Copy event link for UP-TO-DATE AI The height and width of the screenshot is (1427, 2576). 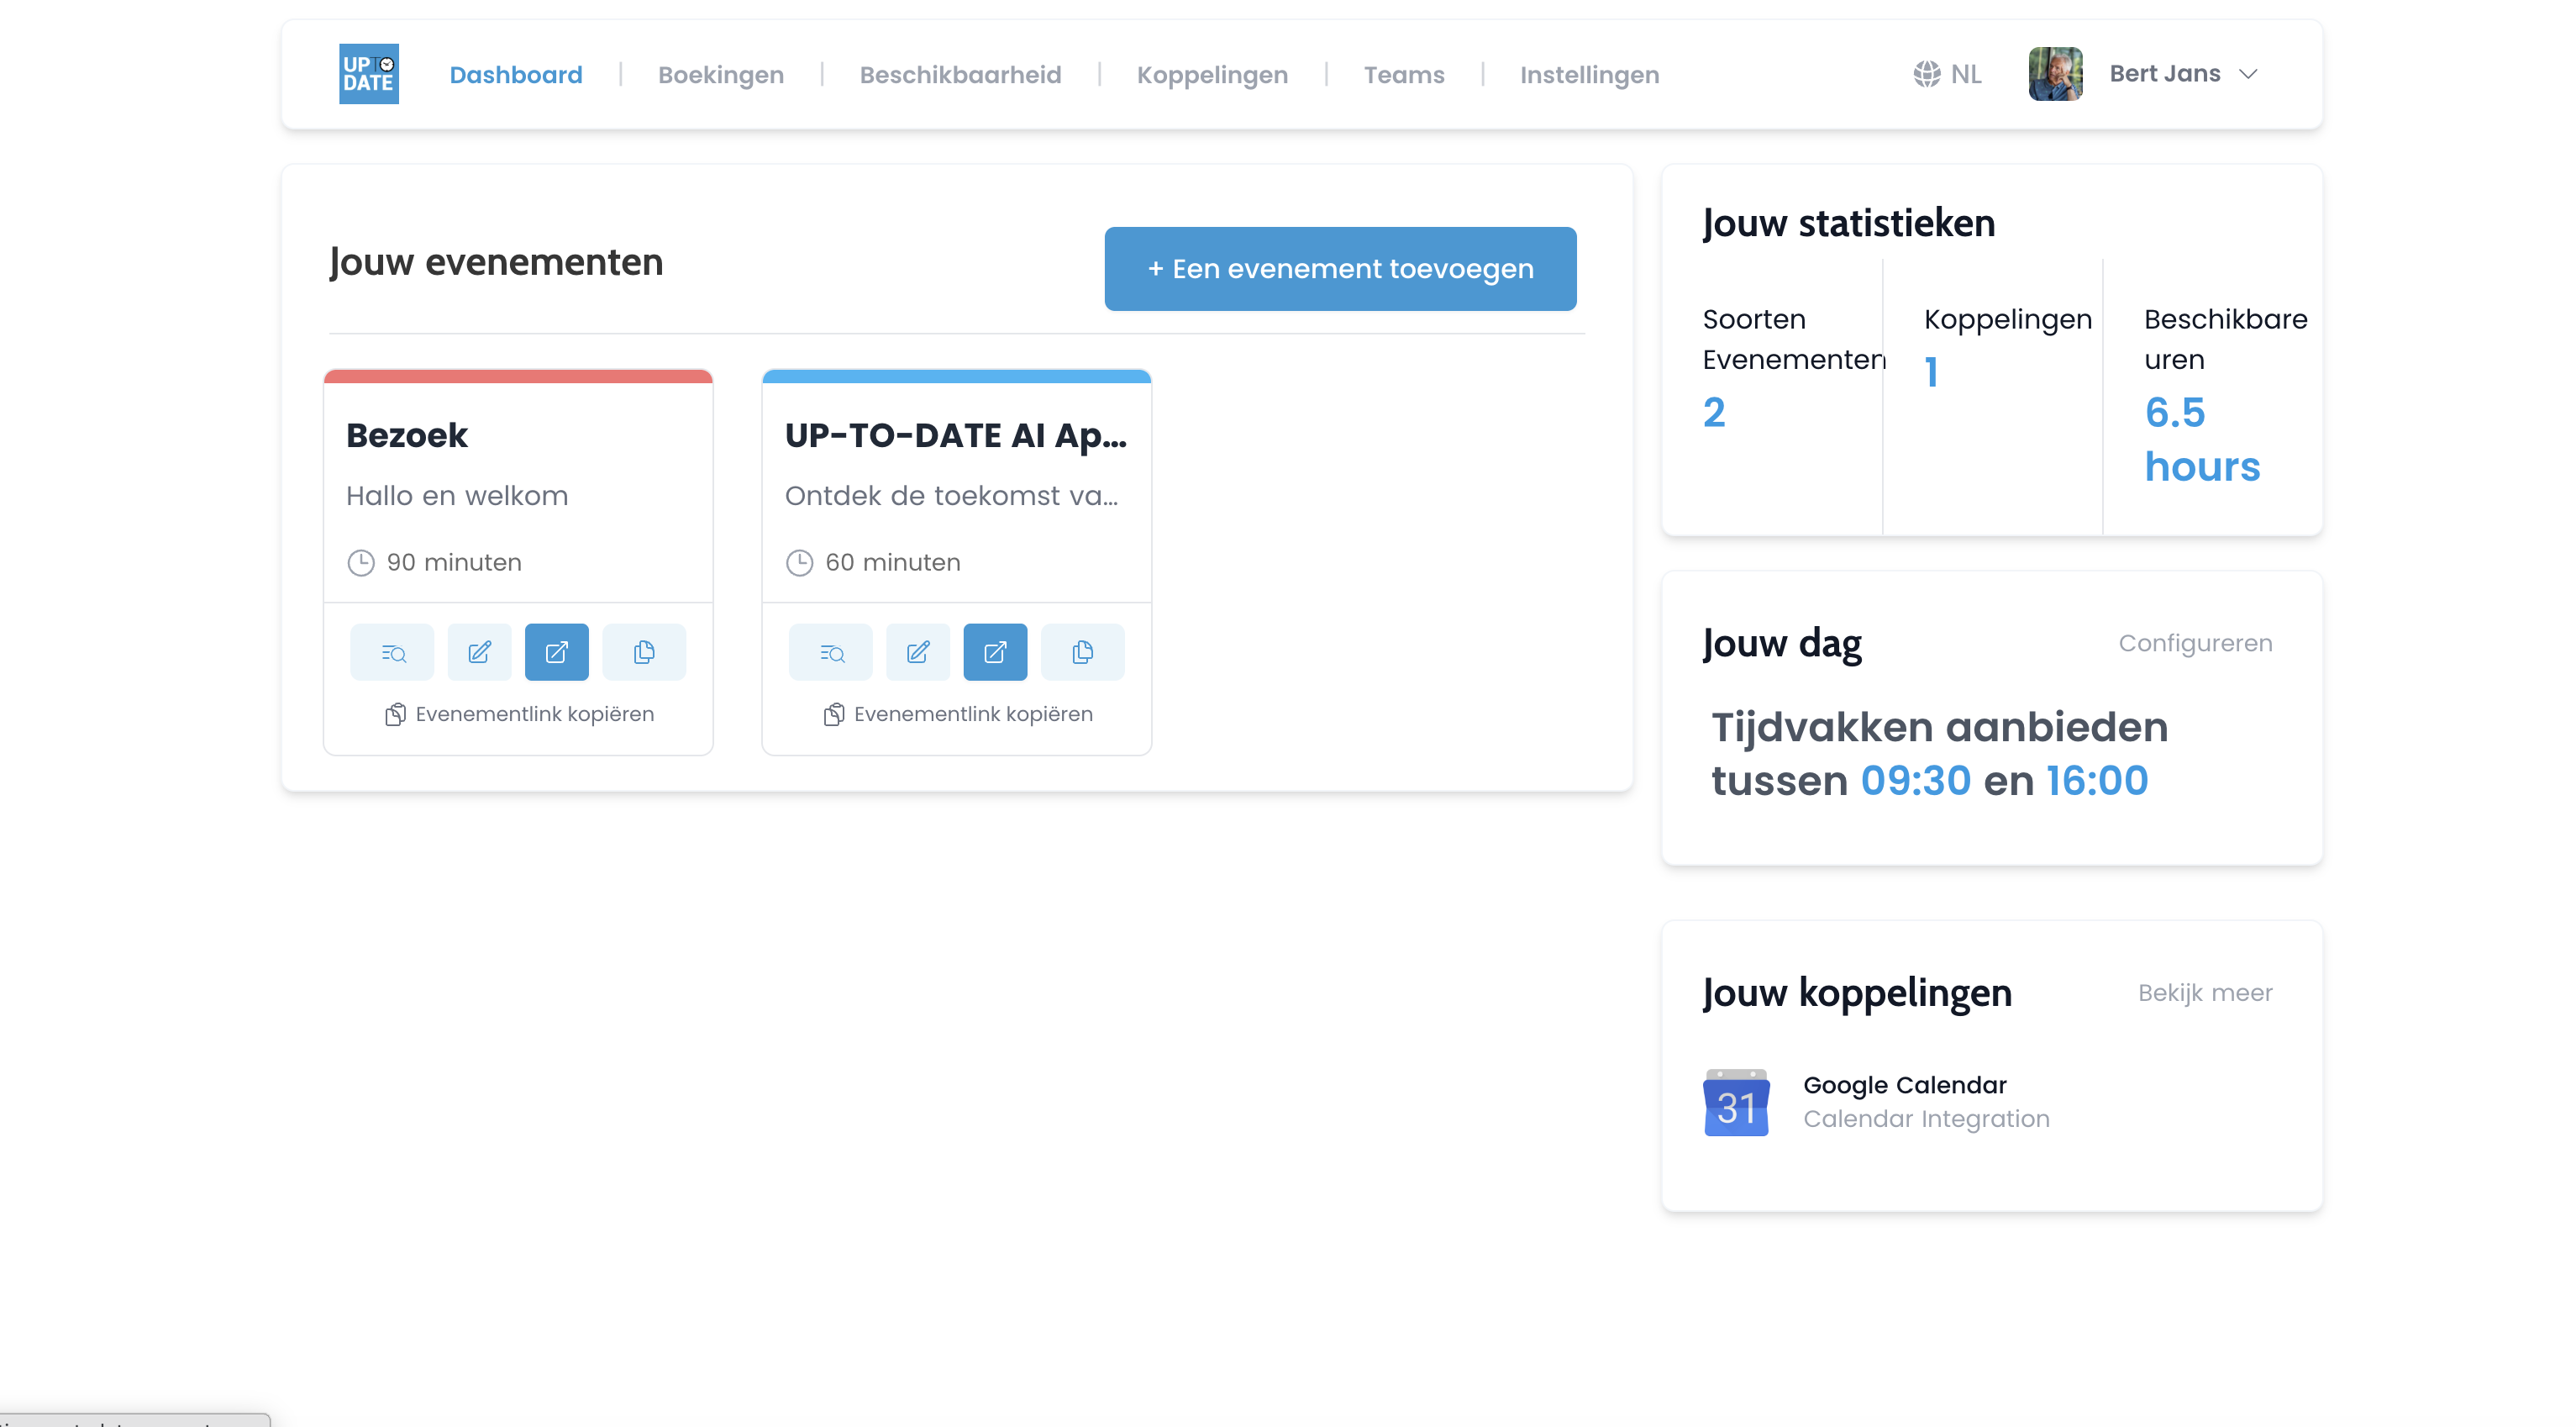click(958, 714)
